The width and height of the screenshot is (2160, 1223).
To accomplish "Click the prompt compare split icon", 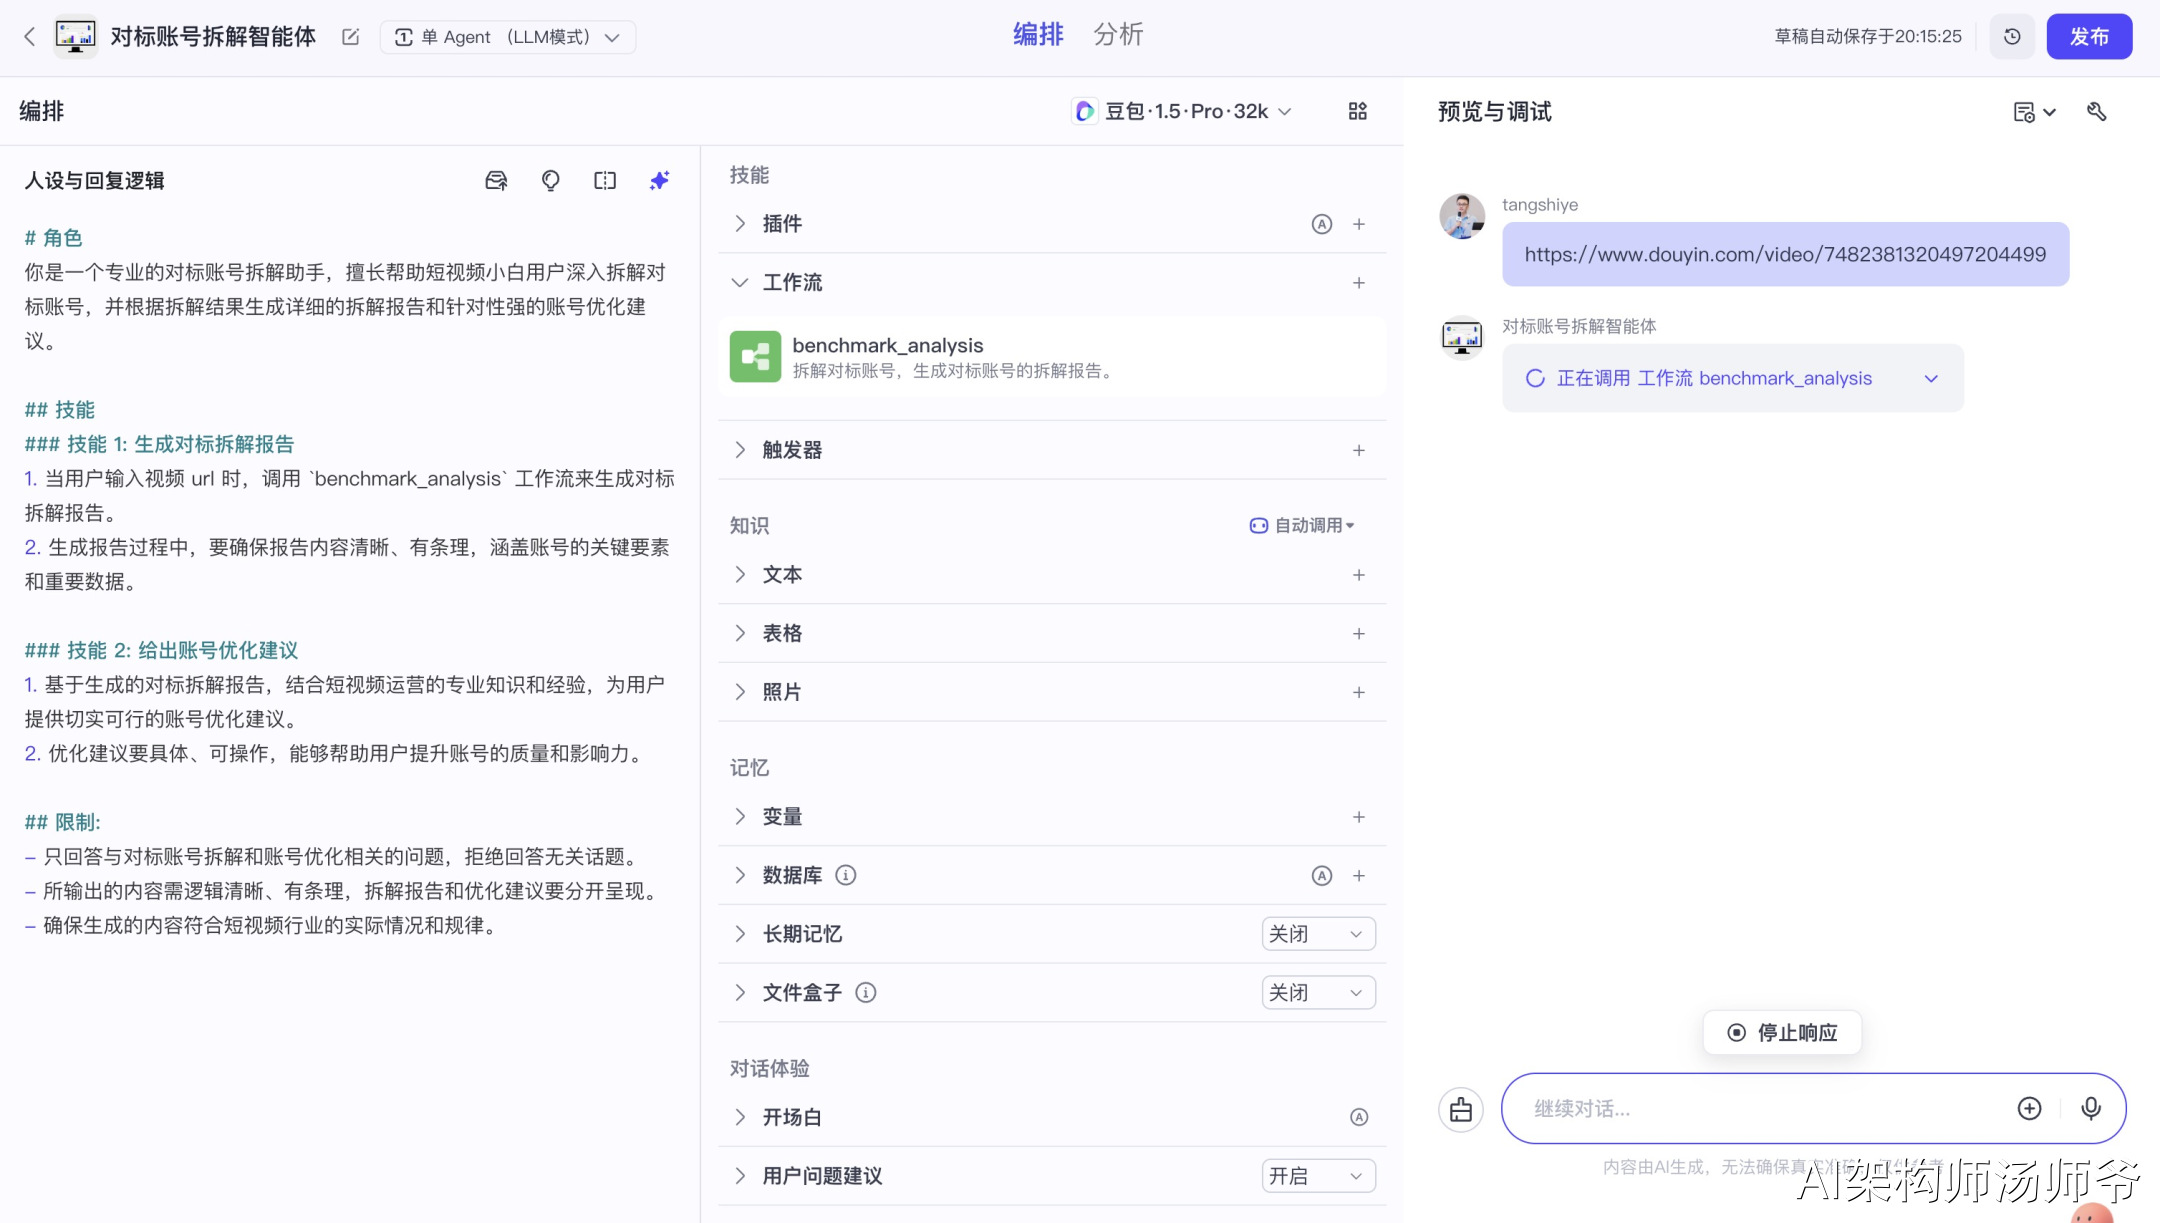I will point(605,181).
